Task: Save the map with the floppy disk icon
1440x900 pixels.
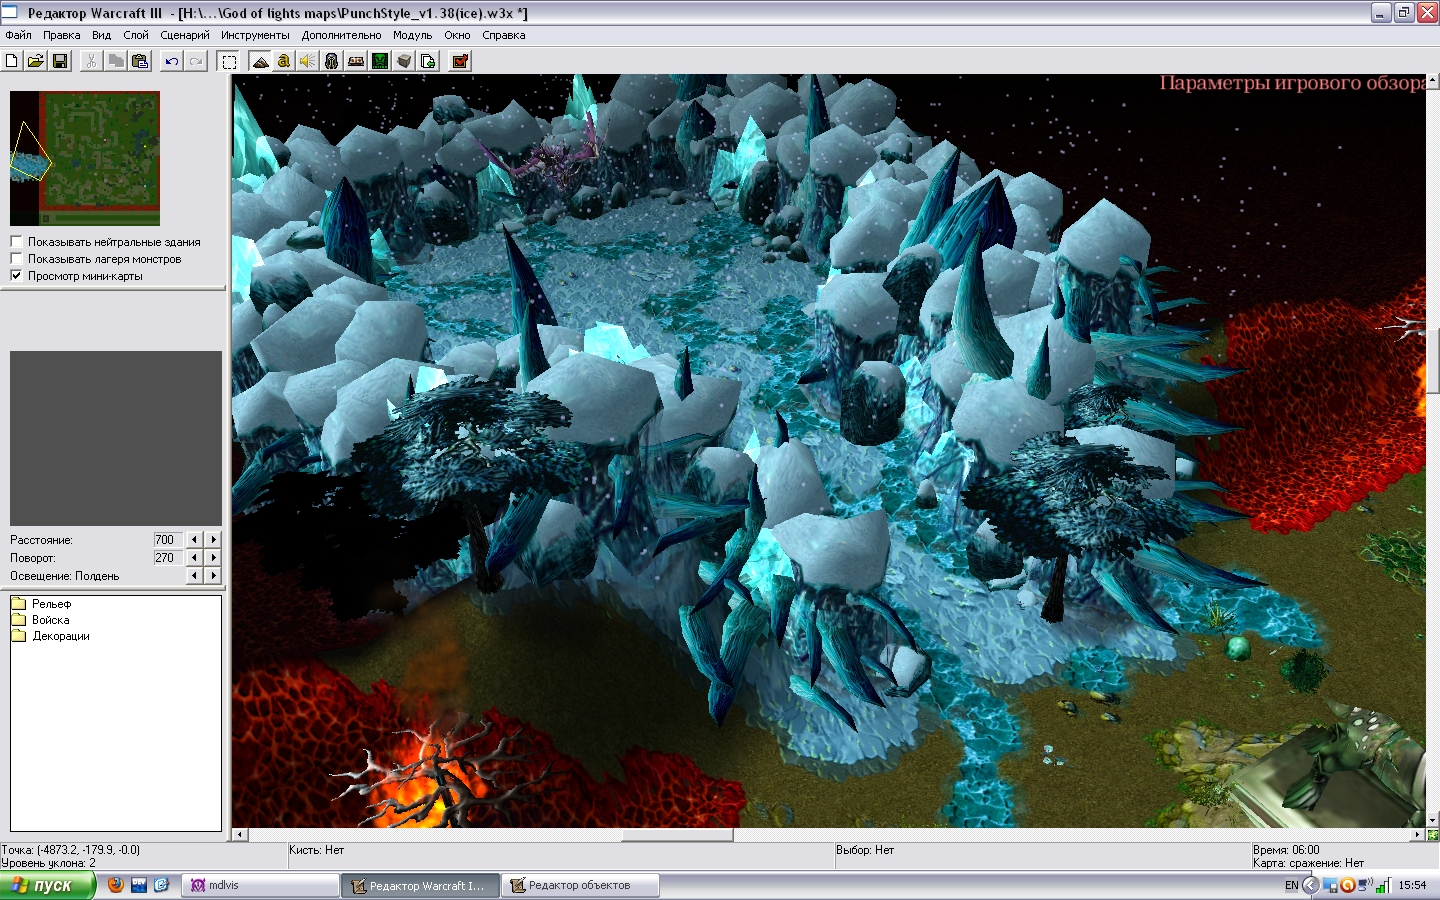Action: coord(60,61)
